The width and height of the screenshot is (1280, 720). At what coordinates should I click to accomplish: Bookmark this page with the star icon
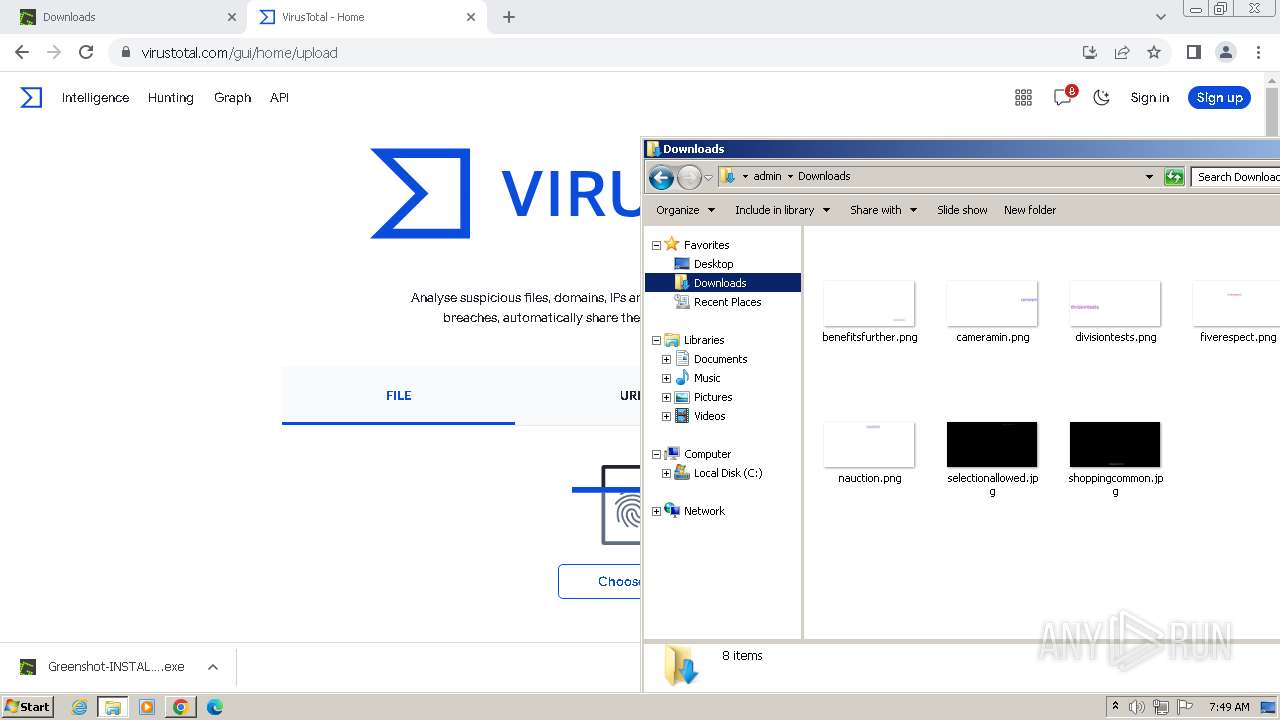[x=1154, y=52]
